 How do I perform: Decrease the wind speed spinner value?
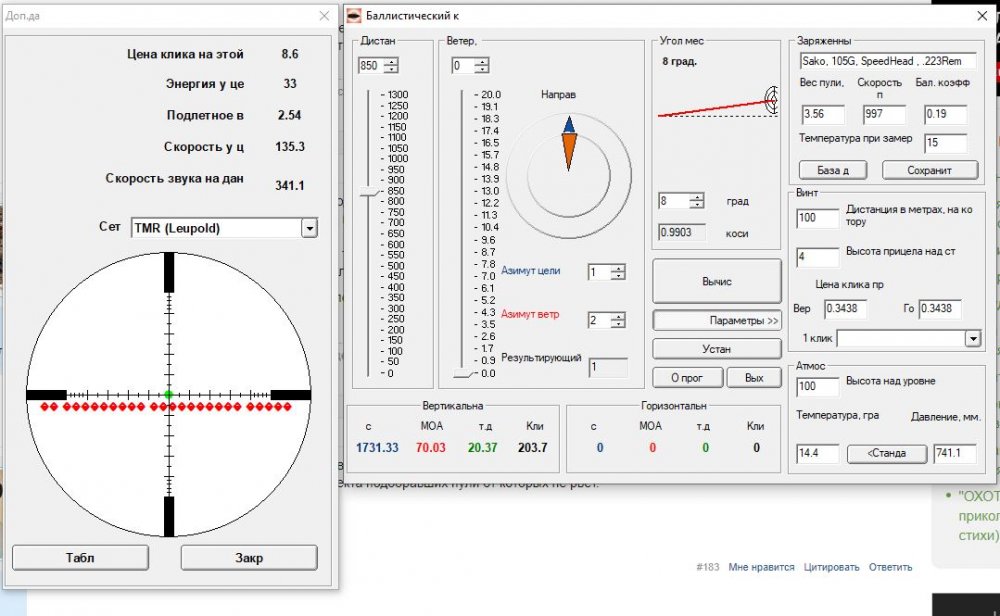click(x=483, y=70)
